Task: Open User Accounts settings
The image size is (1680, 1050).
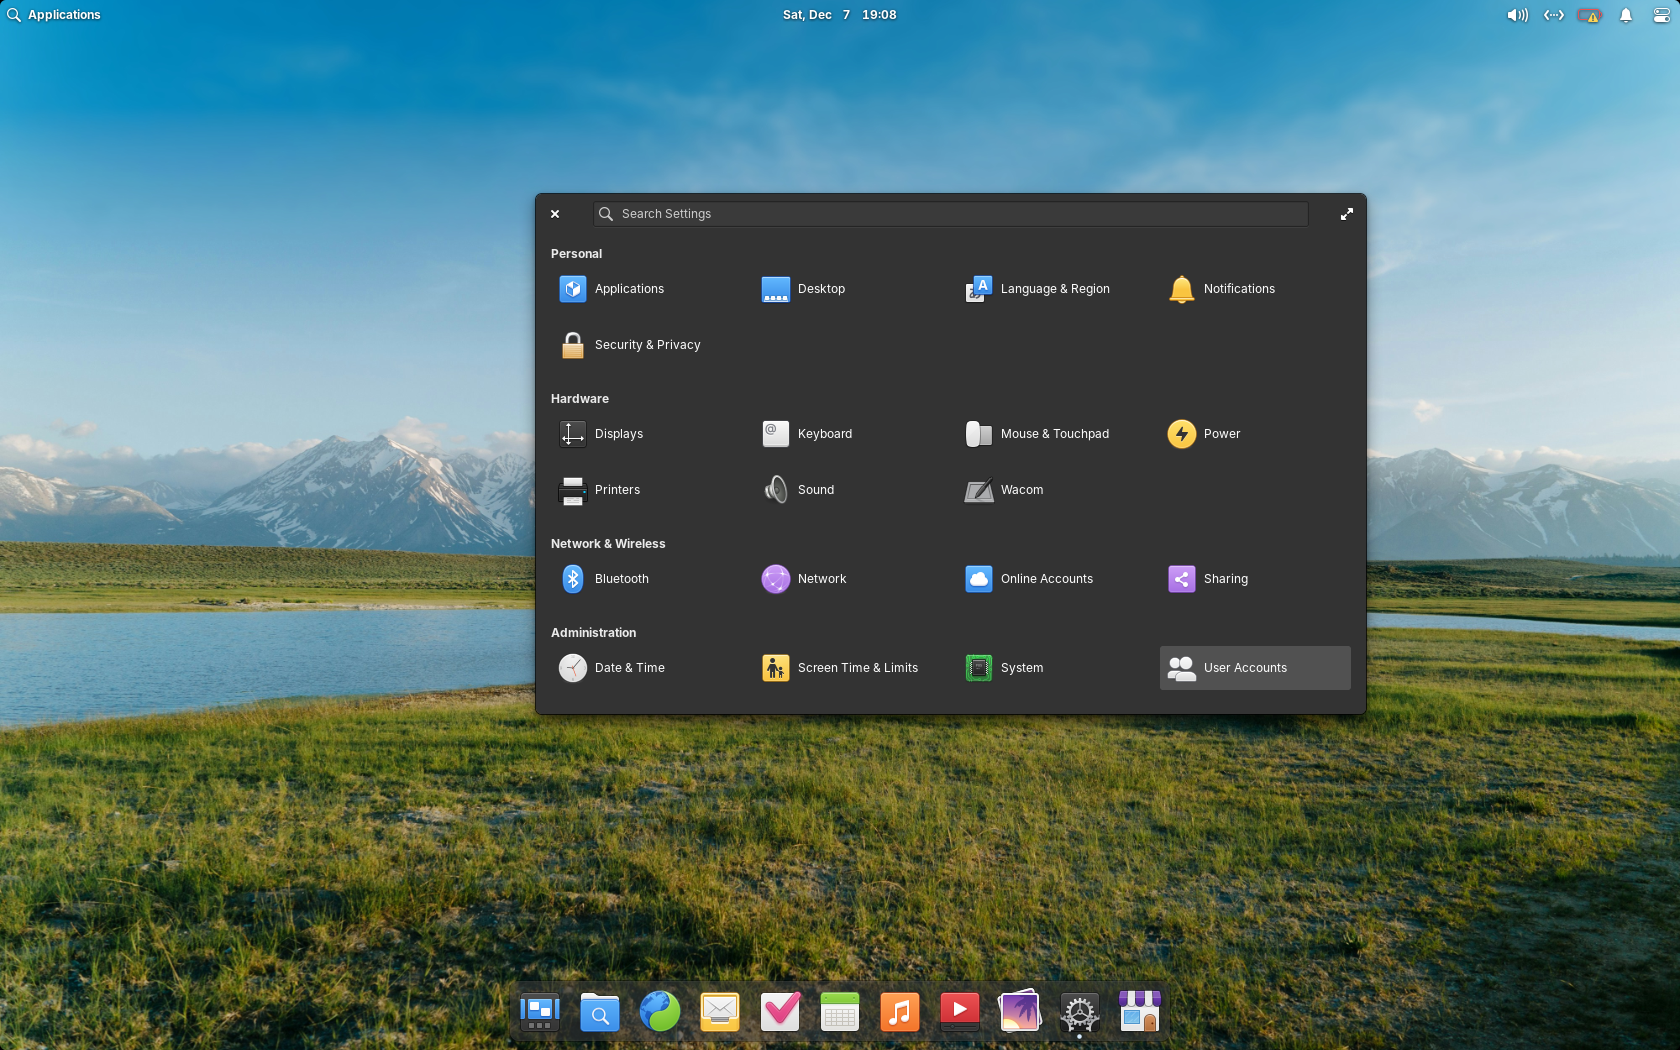Action: [x=1255, y=668]
